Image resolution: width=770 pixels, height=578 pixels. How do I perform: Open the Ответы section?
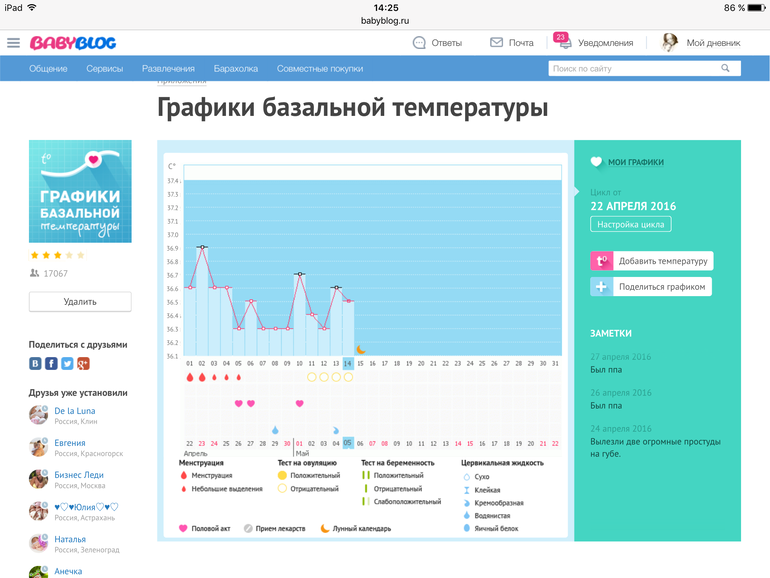point(437,43)
